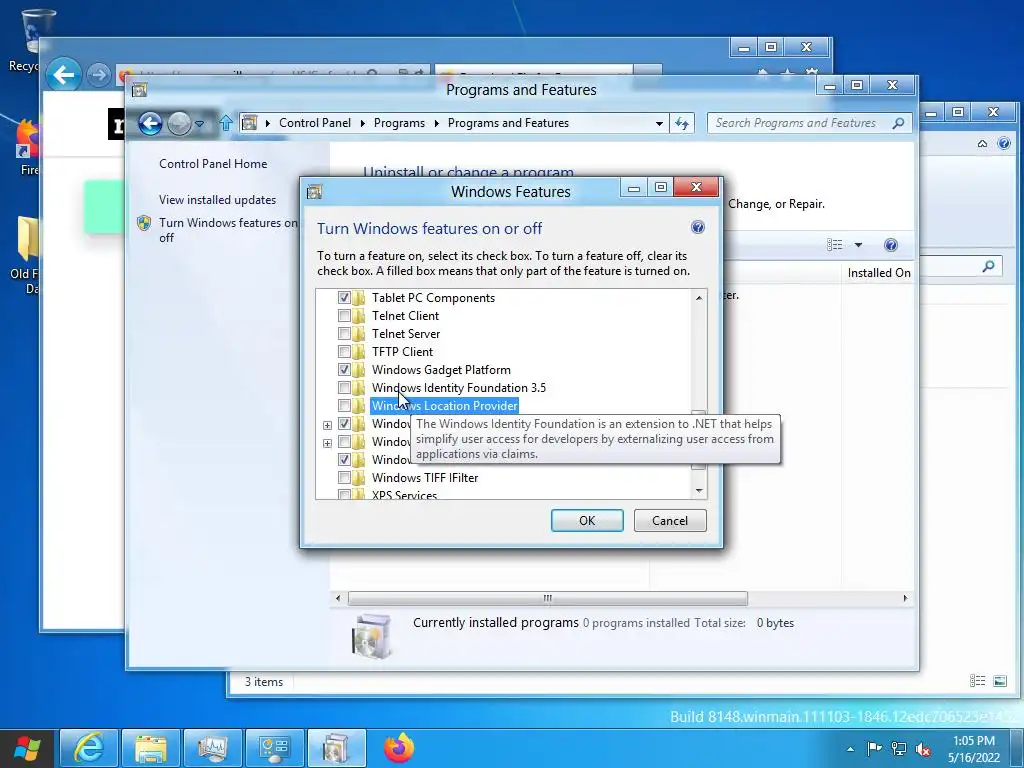The height and width of the screenshot is (768, 1024).
Task: Launch Internet Explorer from taskbar
Action: (x=89, y=748)
